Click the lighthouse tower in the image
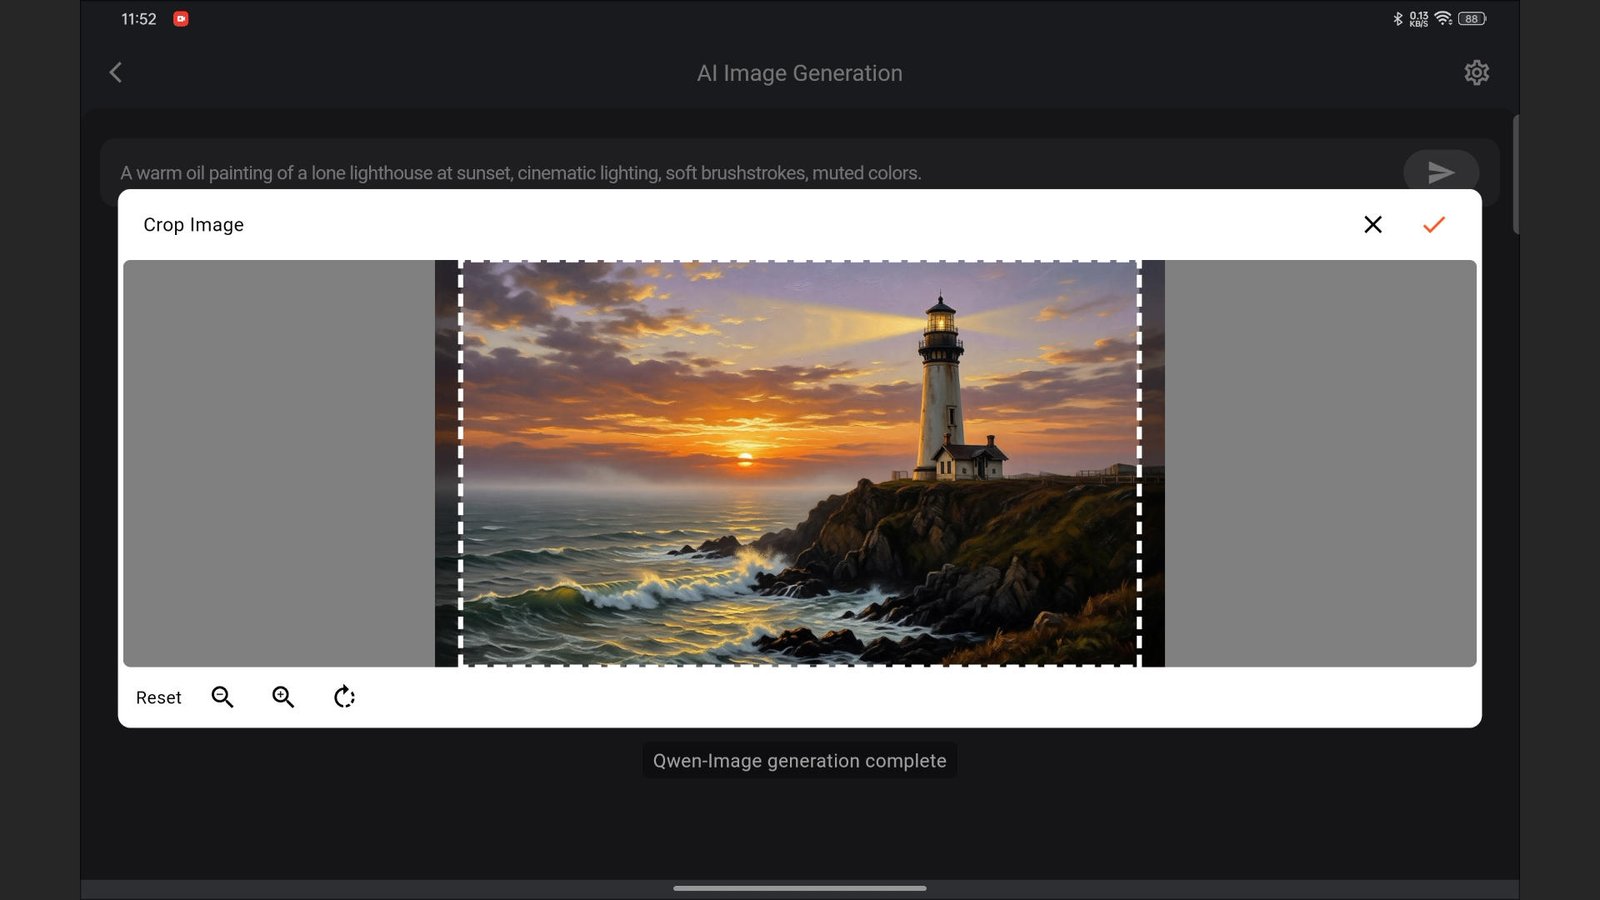 click(x=940, y=390)
